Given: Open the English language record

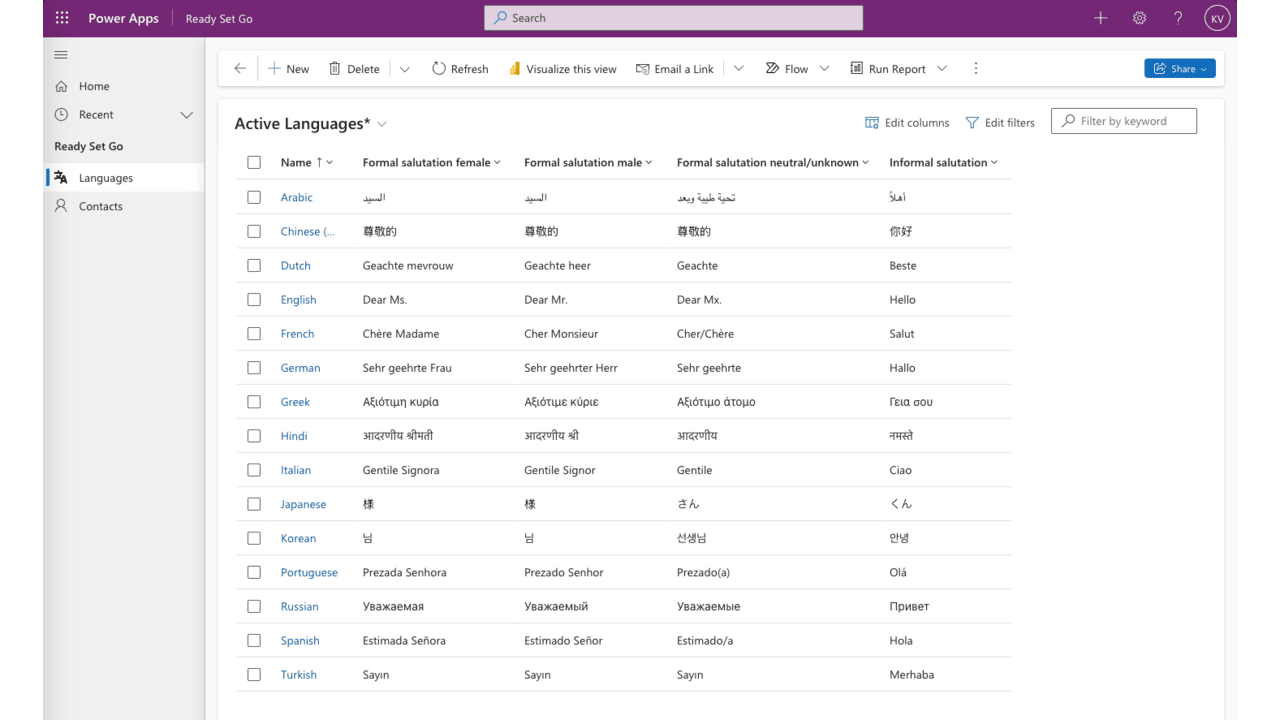Looking at the screenshot, I should pyautogui.click(x=298, y=299).
